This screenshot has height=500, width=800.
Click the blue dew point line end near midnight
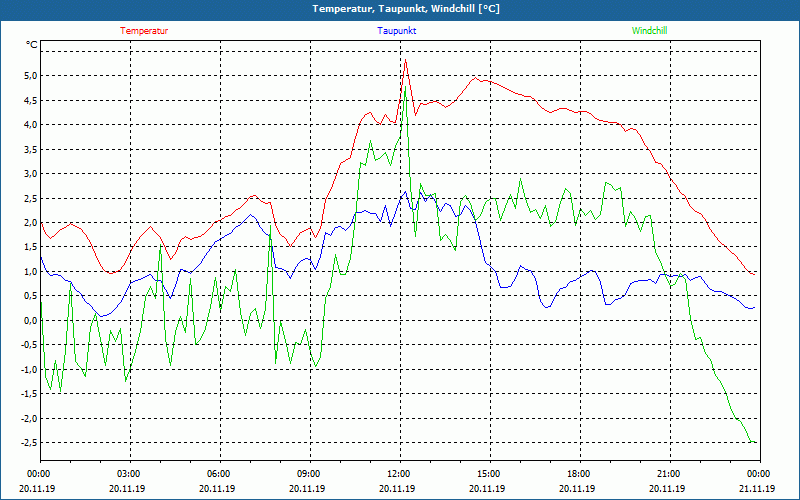pos(753,308)
